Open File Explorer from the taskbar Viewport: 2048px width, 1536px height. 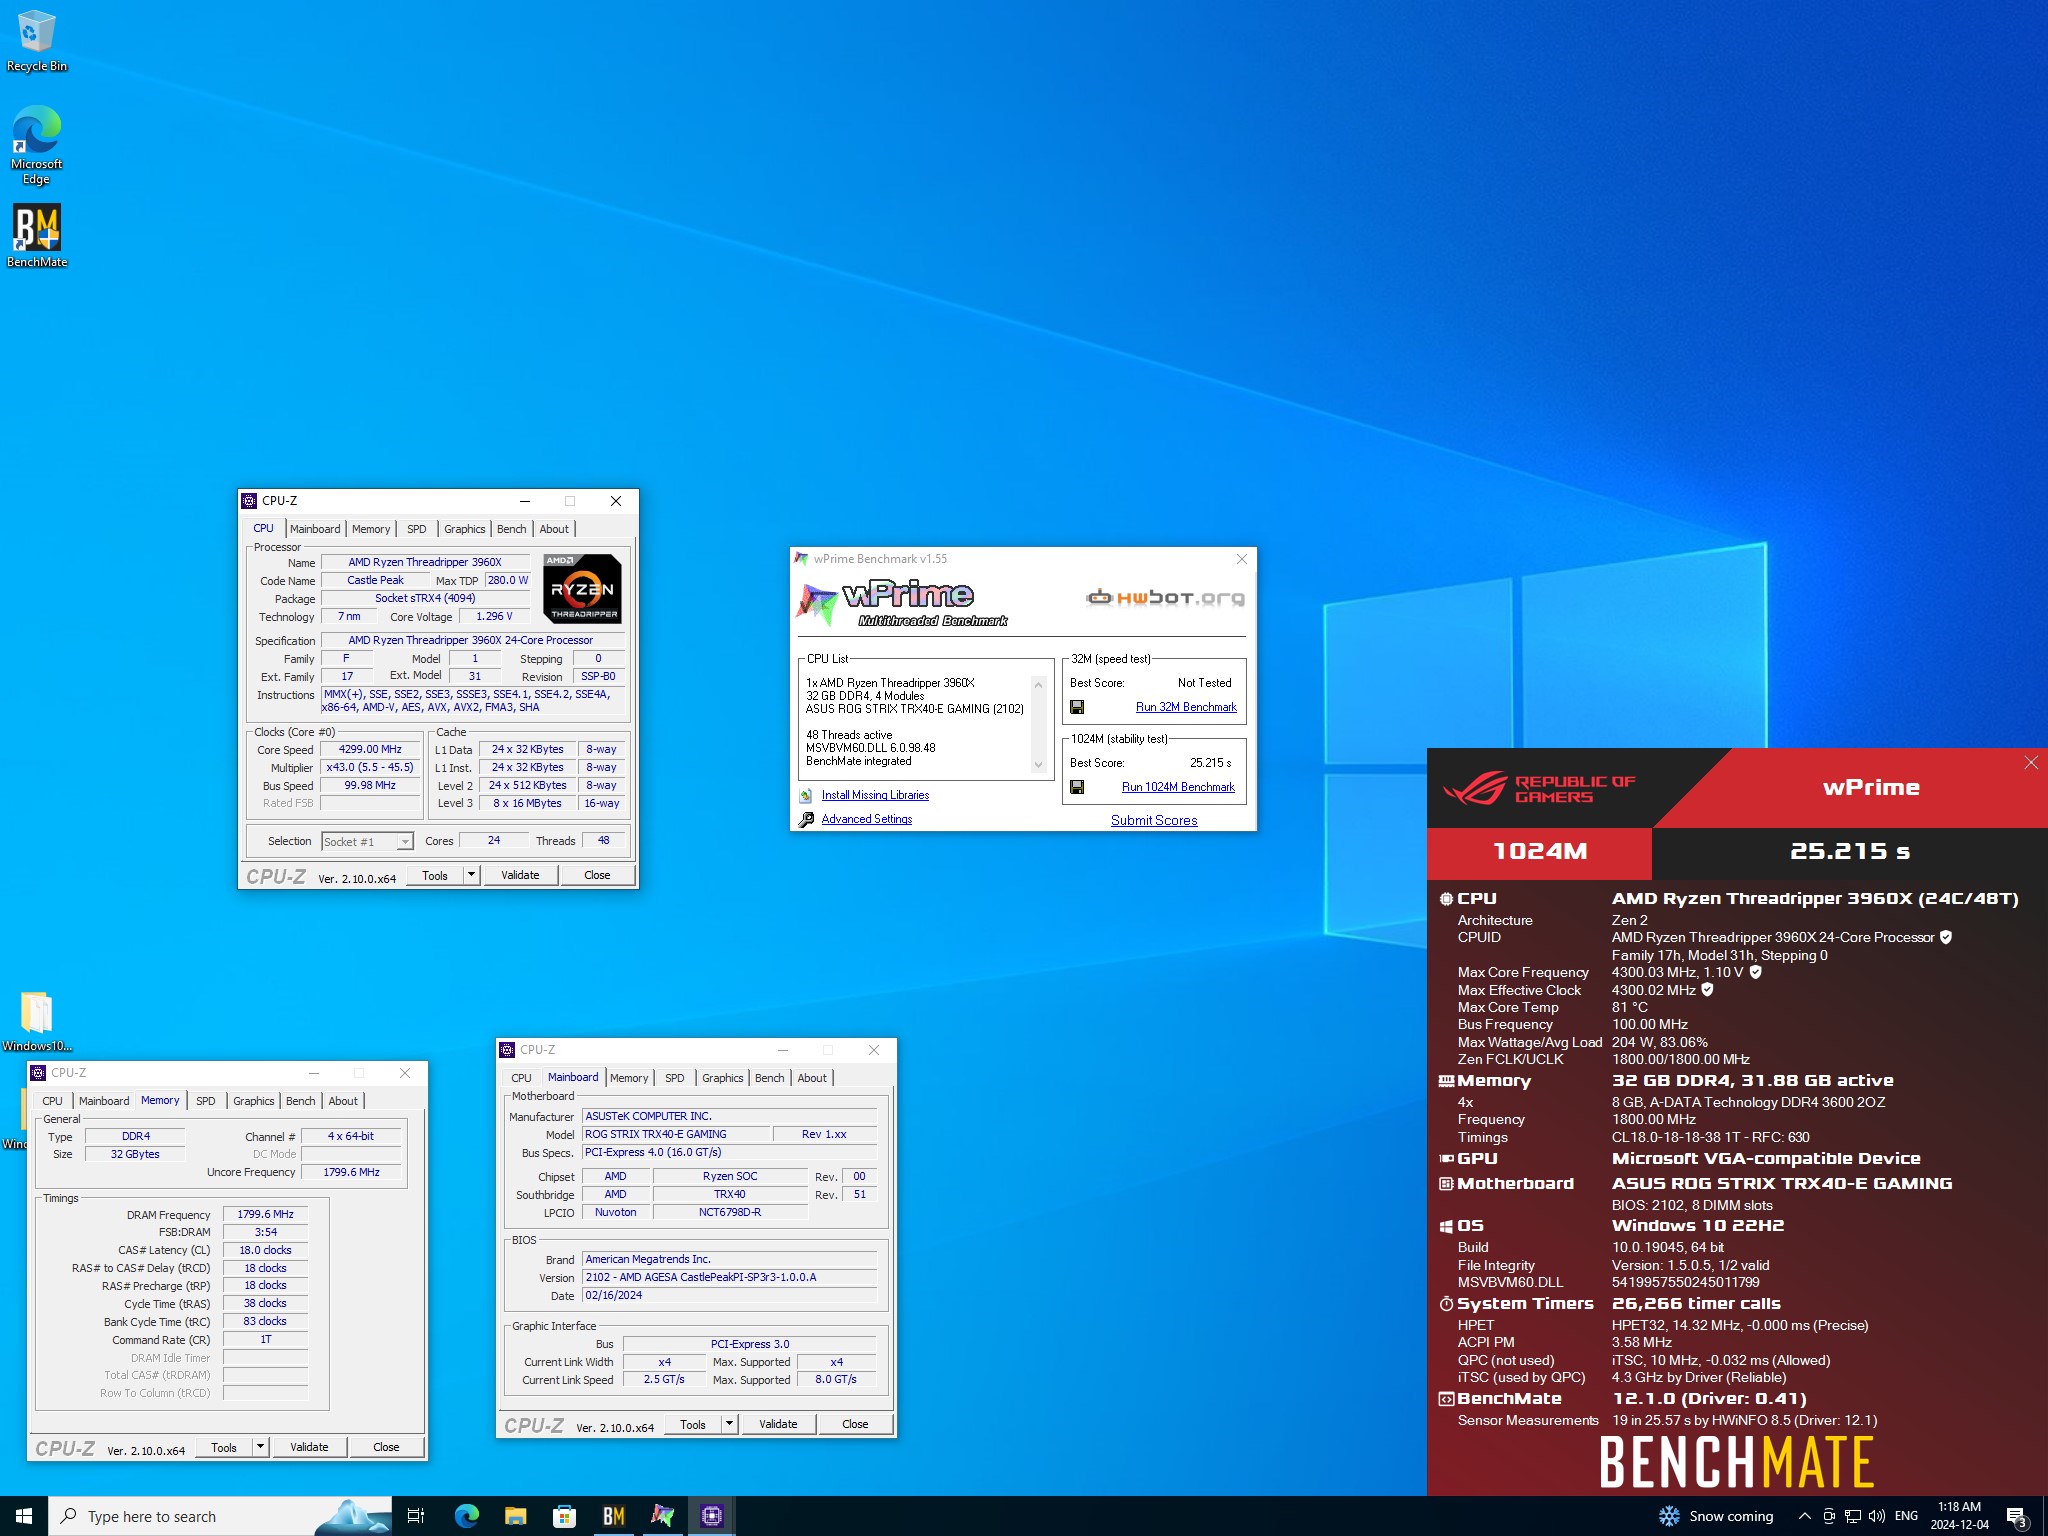(516, 1516)
